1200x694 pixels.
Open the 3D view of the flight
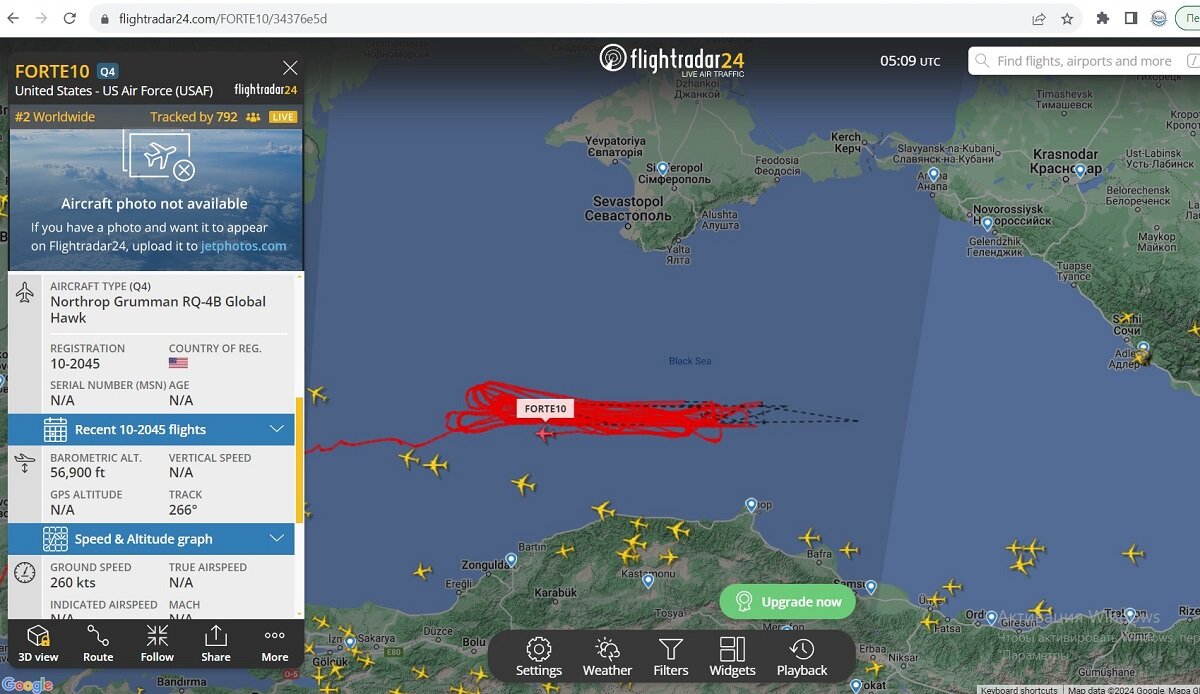38,643
